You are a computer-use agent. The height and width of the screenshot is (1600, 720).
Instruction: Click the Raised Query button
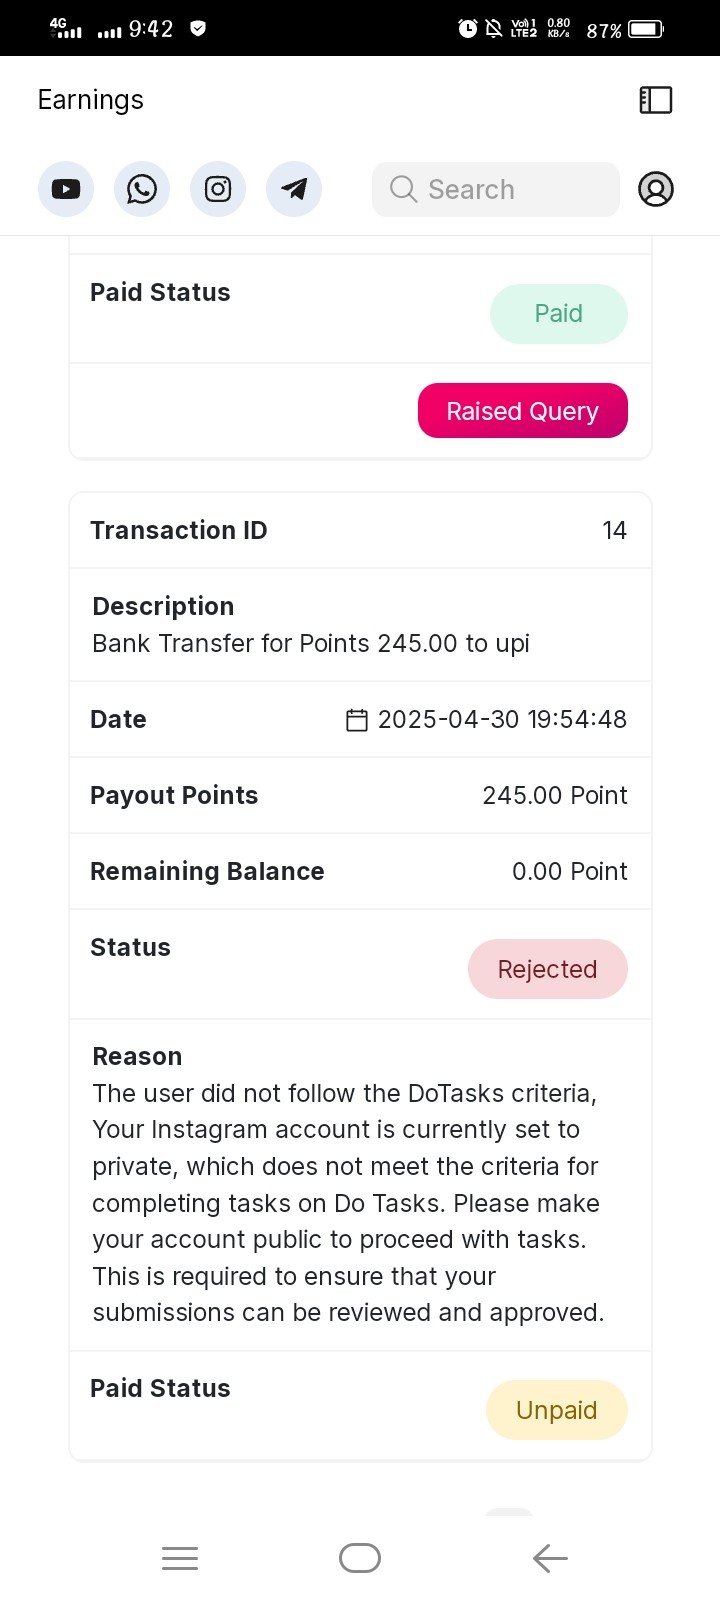point(523,411)
